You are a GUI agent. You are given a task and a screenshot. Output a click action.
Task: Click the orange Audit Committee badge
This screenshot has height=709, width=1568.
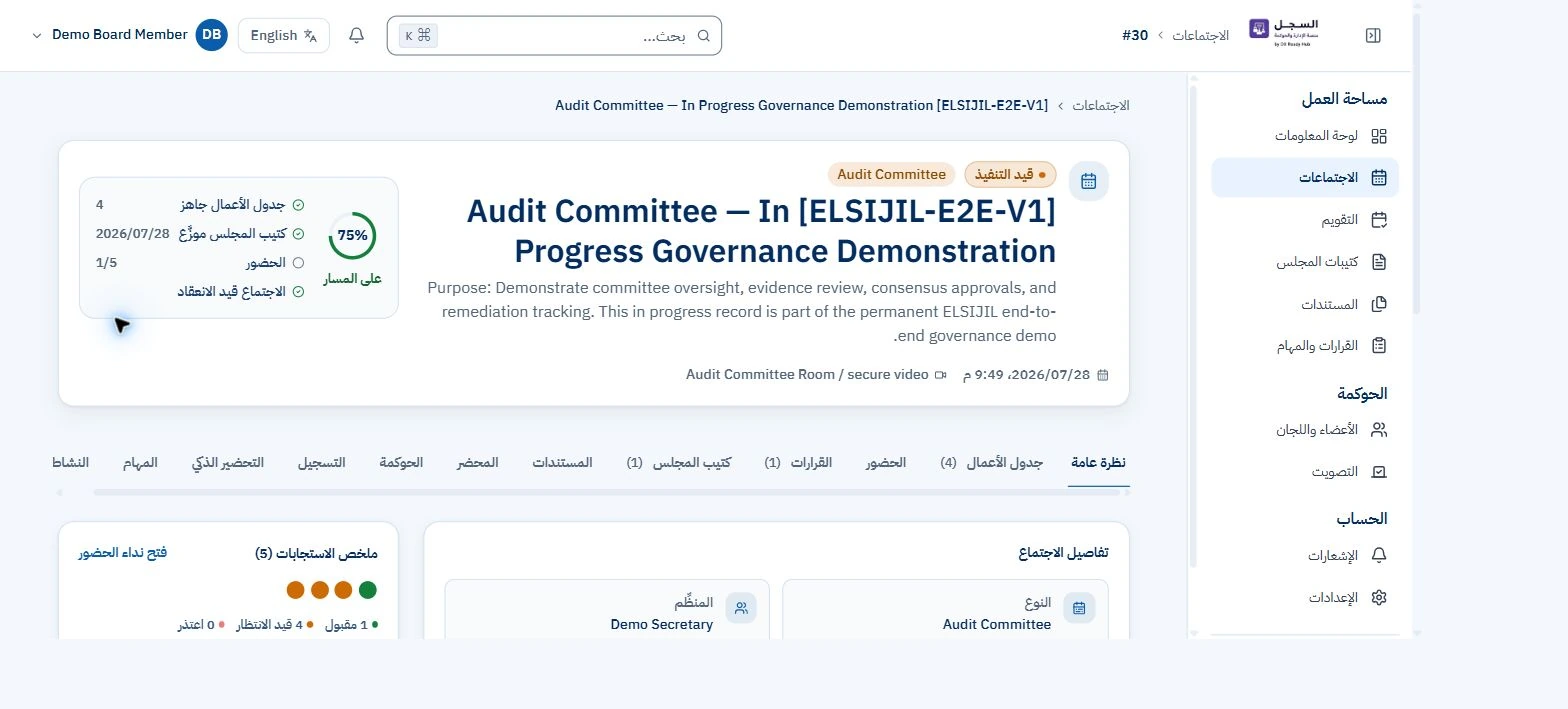(x=891, y=175)
